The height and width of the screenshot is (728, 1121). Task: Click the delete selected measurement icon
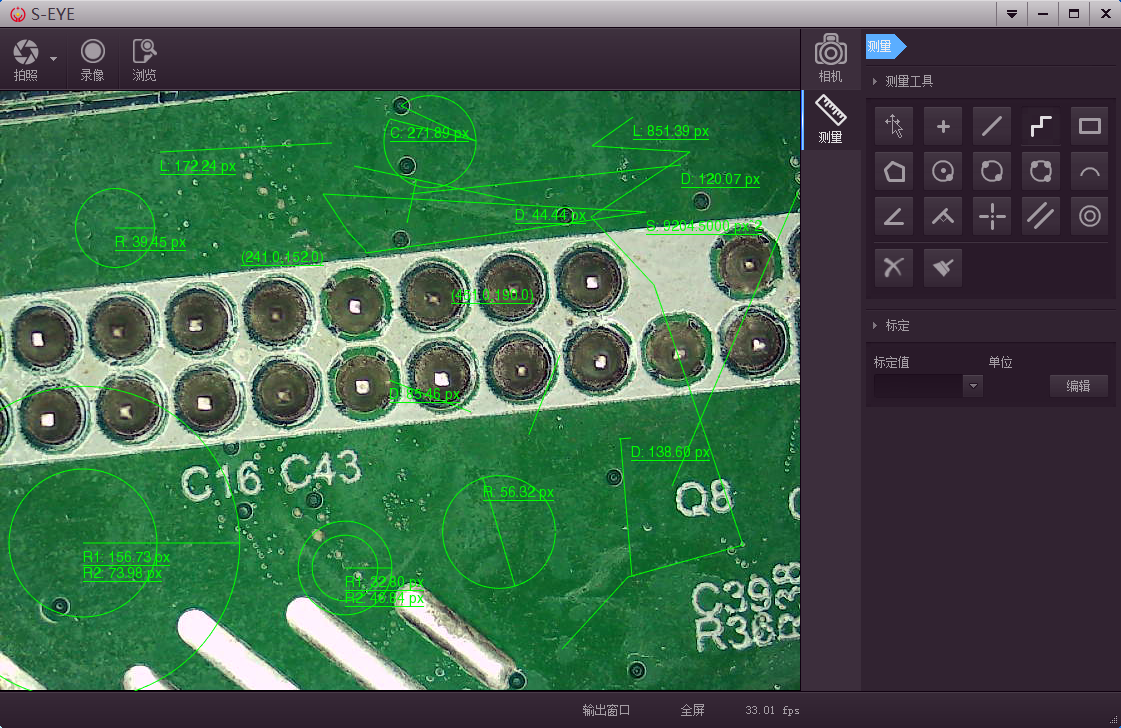(x=894, y=267)
